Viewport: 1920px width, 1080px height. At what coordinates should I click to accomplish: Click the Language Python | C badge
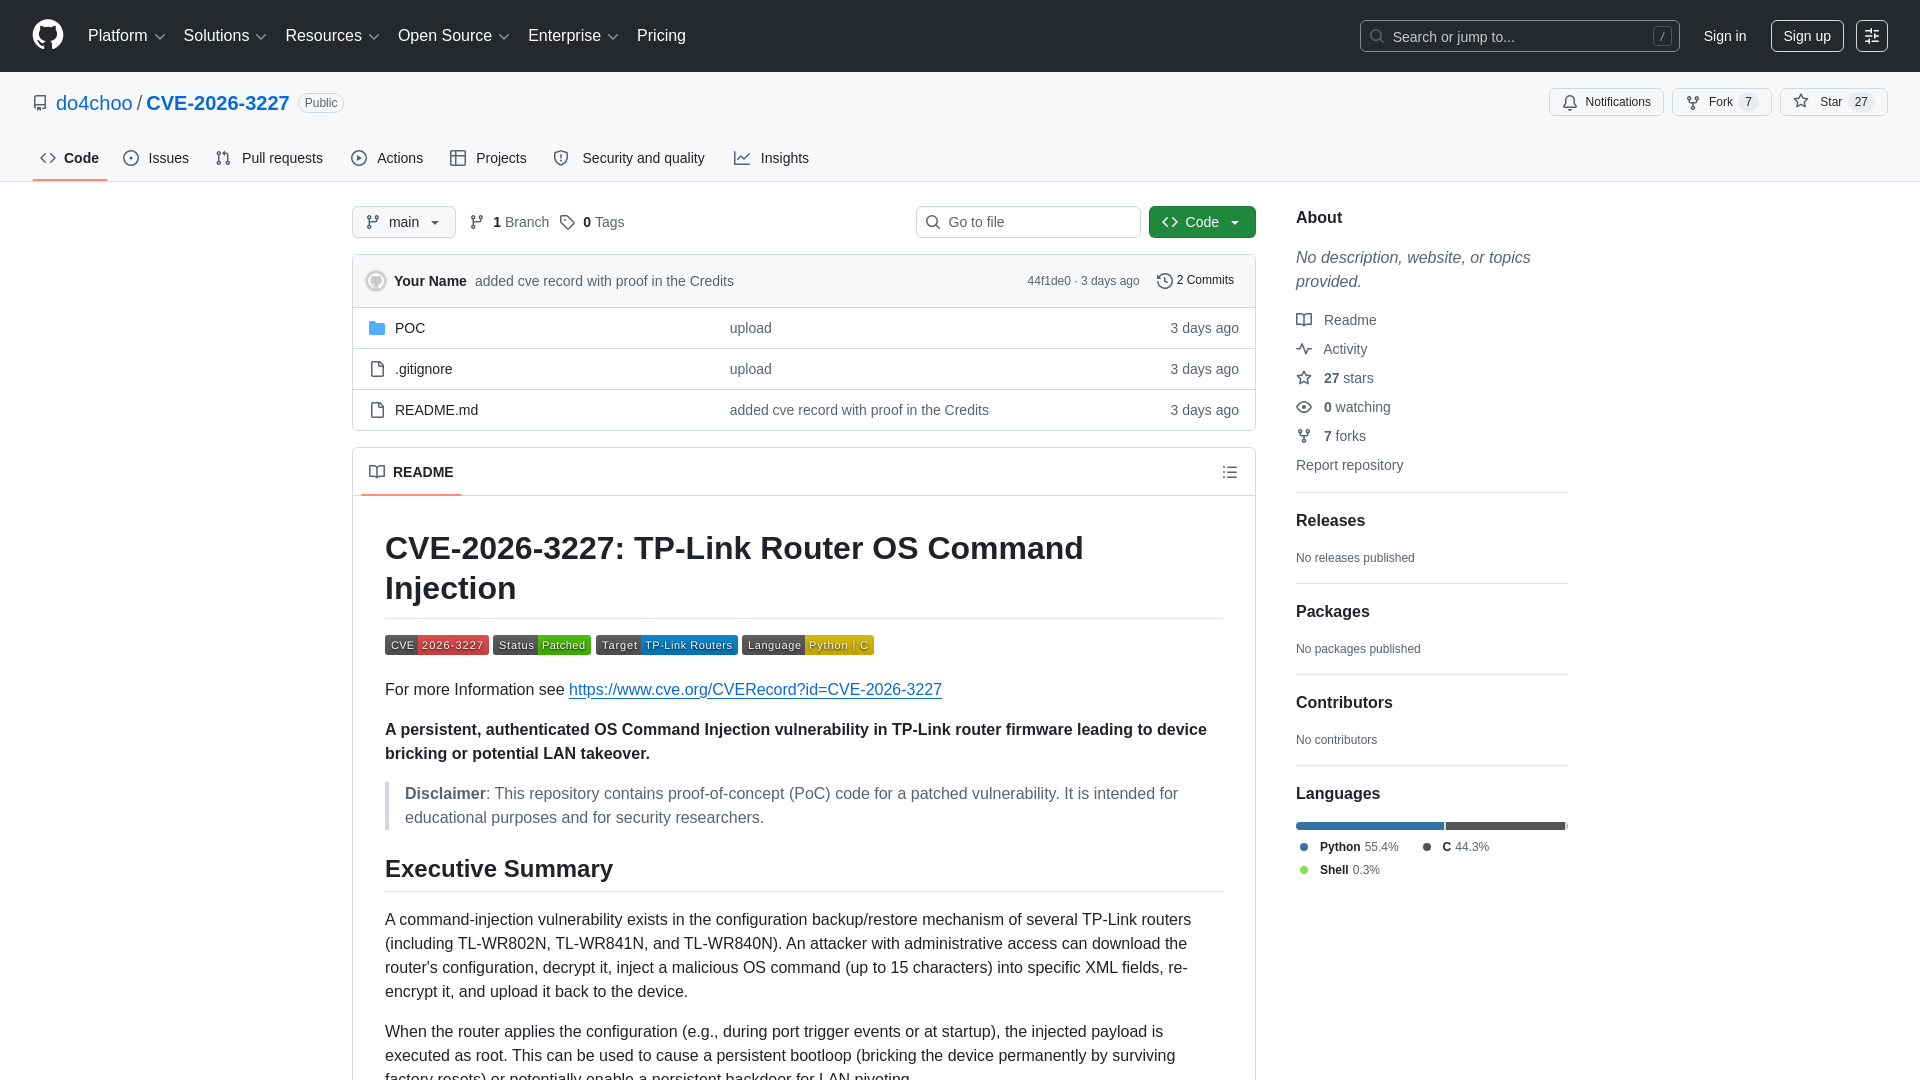pos(808,645)
